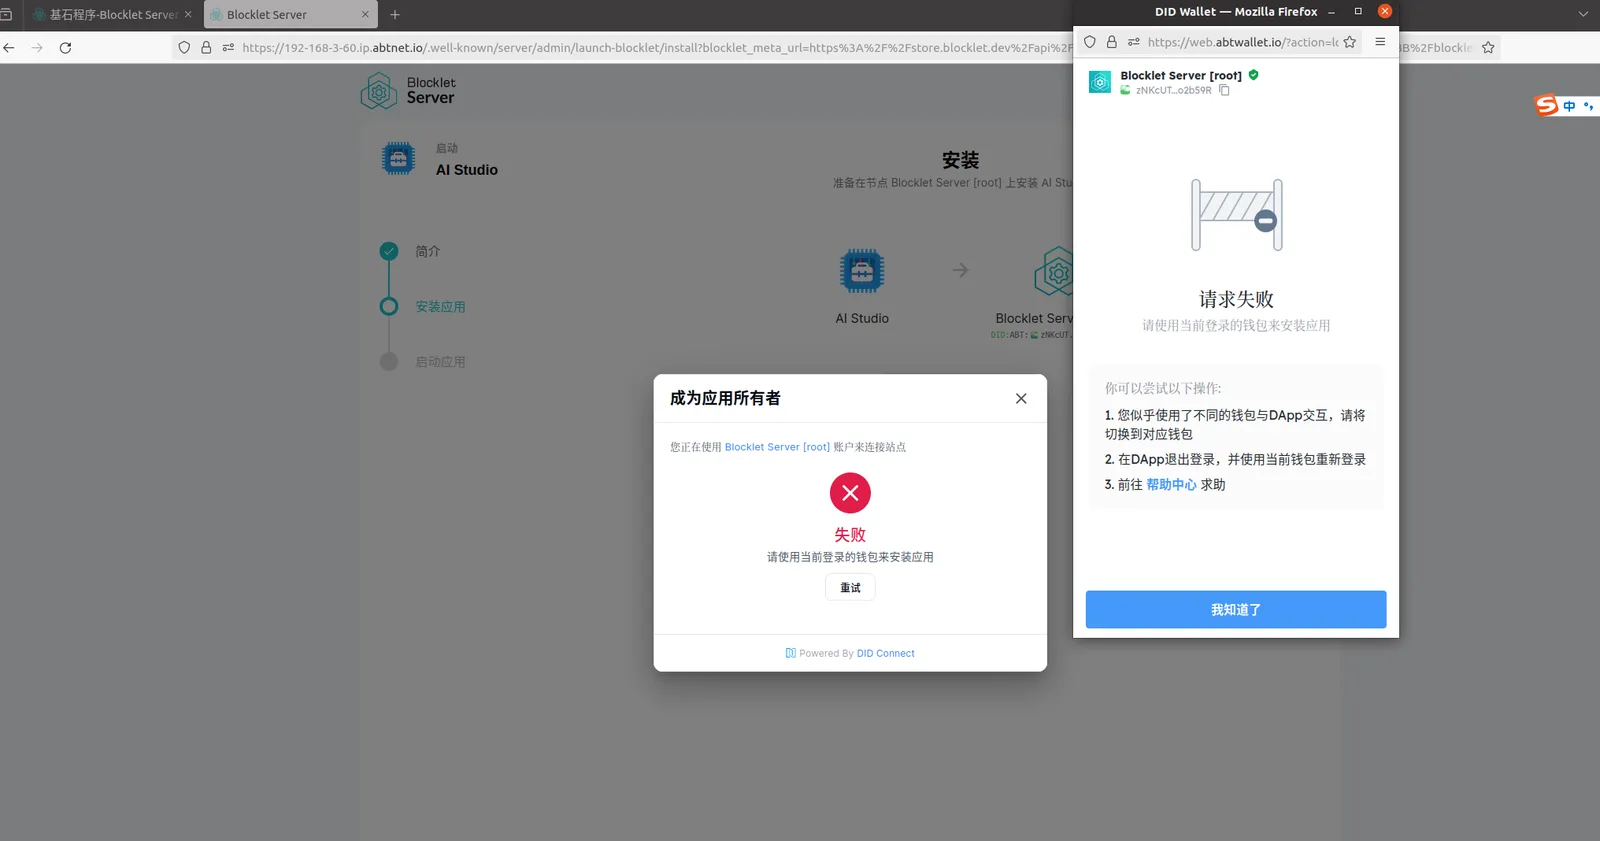Click the Sogou input method S icon

coord(1547,105)
